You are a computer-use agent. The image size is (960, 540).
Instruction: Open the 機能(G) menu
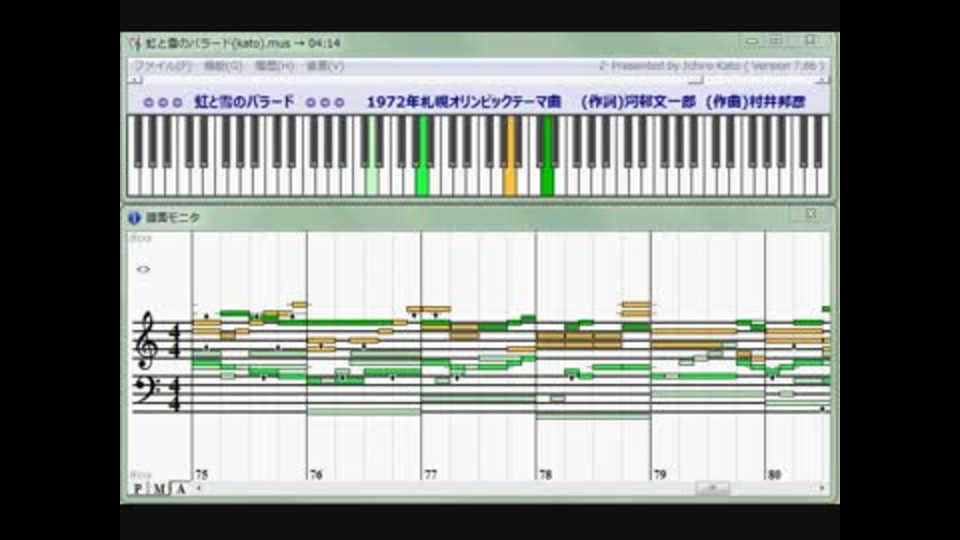click(223, 66)
